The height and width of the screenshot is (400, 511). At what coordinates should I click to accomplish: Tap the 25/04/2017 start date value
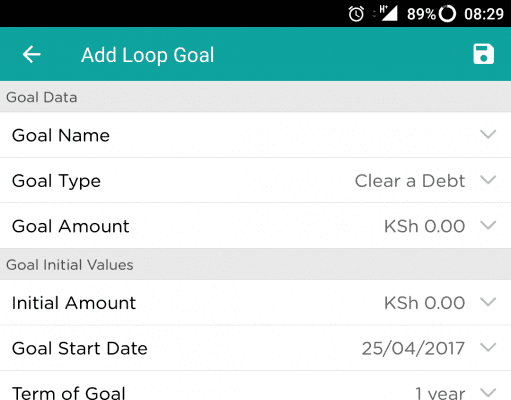coord(413,349)
